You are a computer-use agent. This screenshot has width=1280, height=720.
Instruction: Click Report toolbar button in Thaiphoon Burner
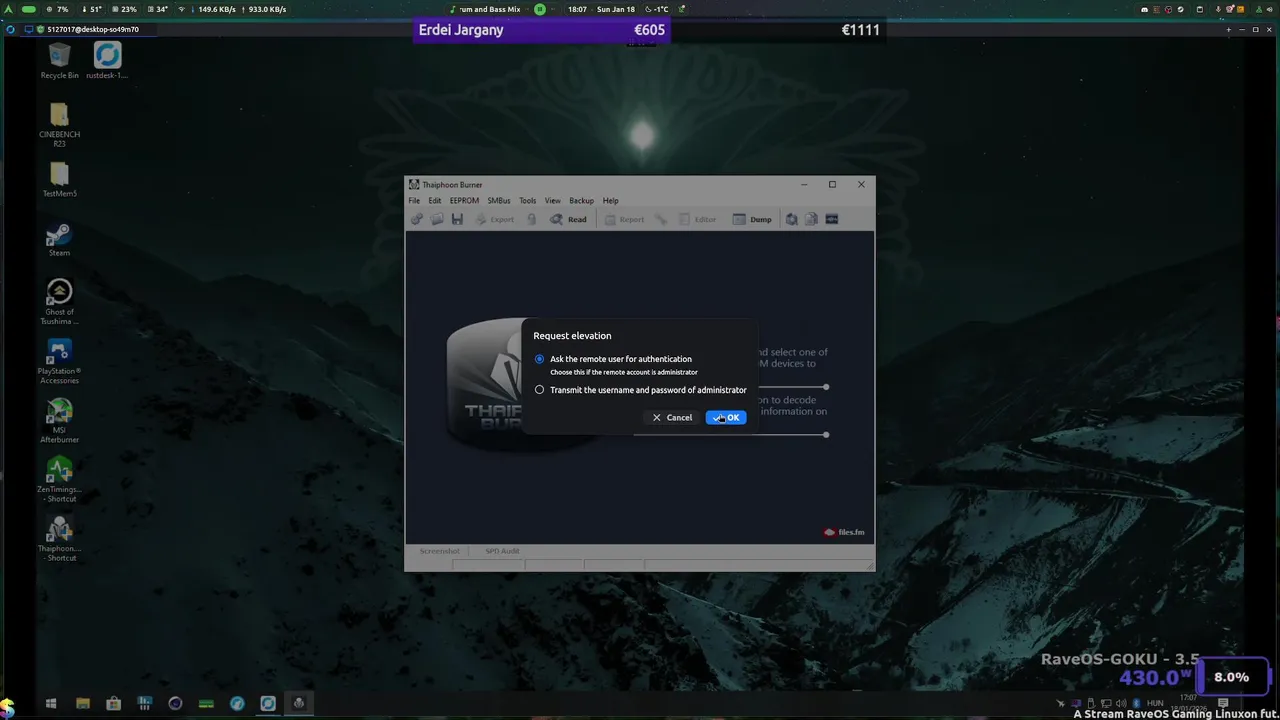click(x=624, y=219)
